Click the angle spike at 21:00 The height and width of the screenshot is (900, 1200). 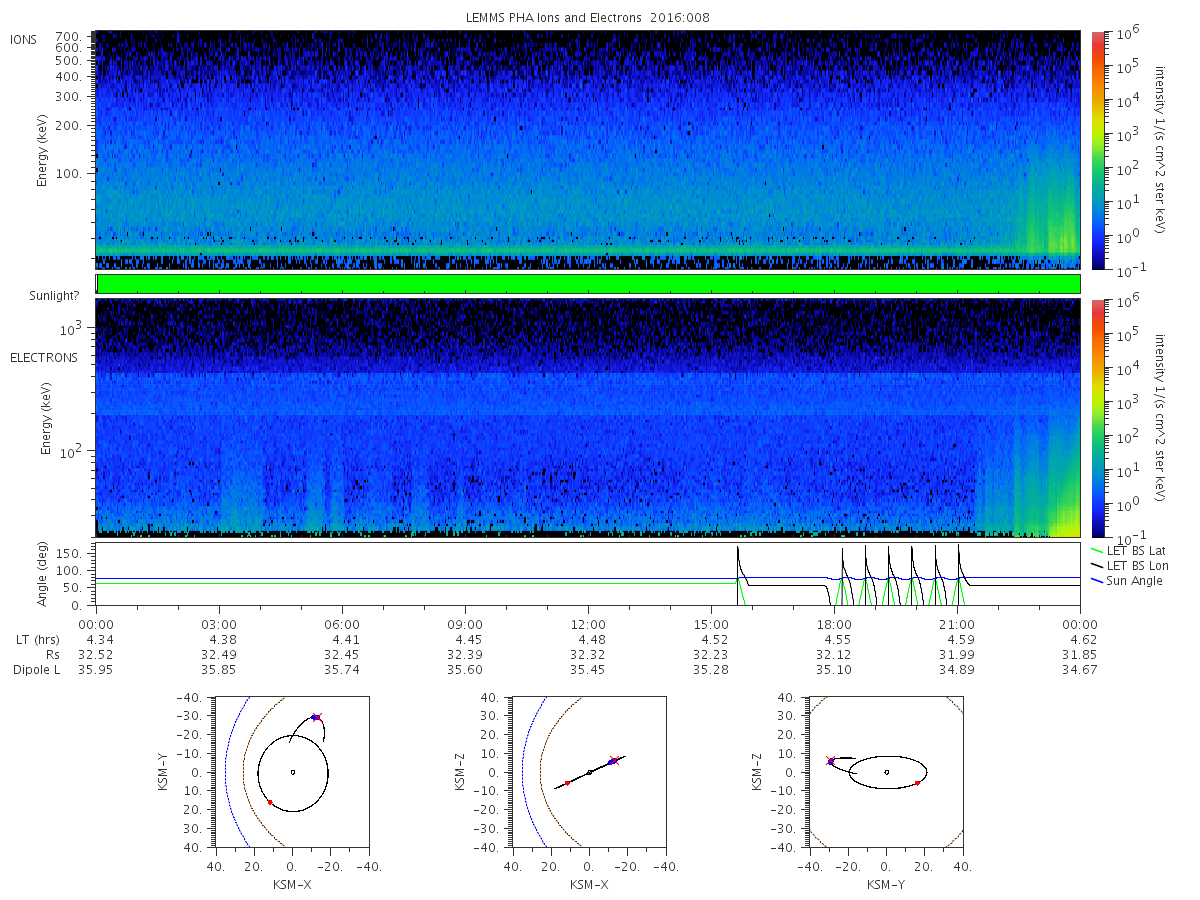pos(960,574)
